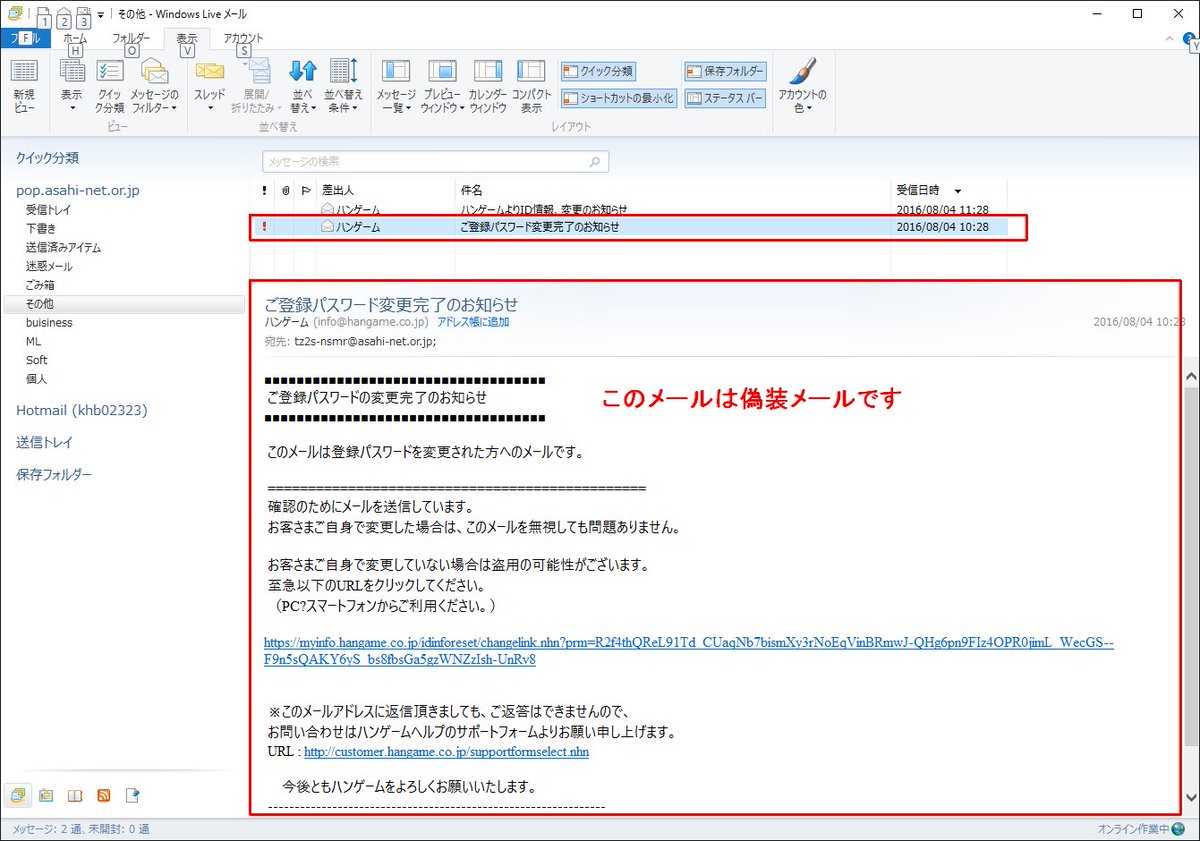Select the pop.asahi-net.or.jp account
The width and height of the screenshot is (1200, 841).
78,190
